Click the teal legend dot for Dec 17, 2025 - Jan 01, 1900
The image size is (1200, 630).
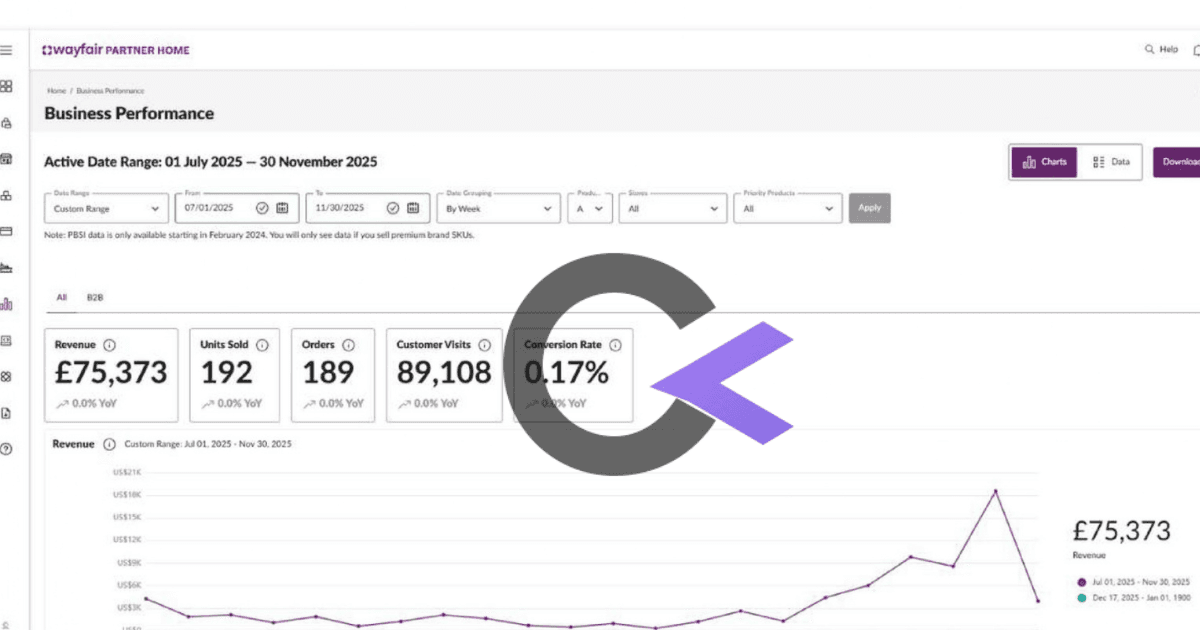(1081, 597)
